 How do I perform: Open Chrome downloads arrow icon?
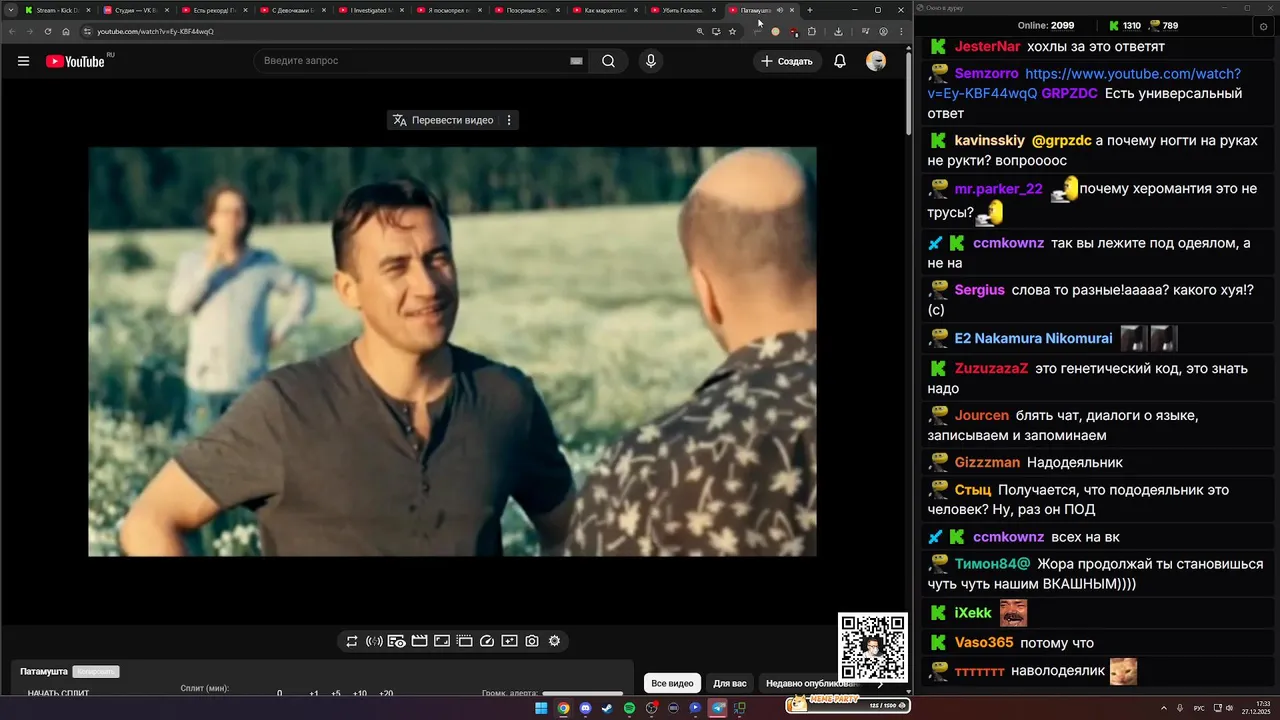pyautogui.click(x=838, y=31)
